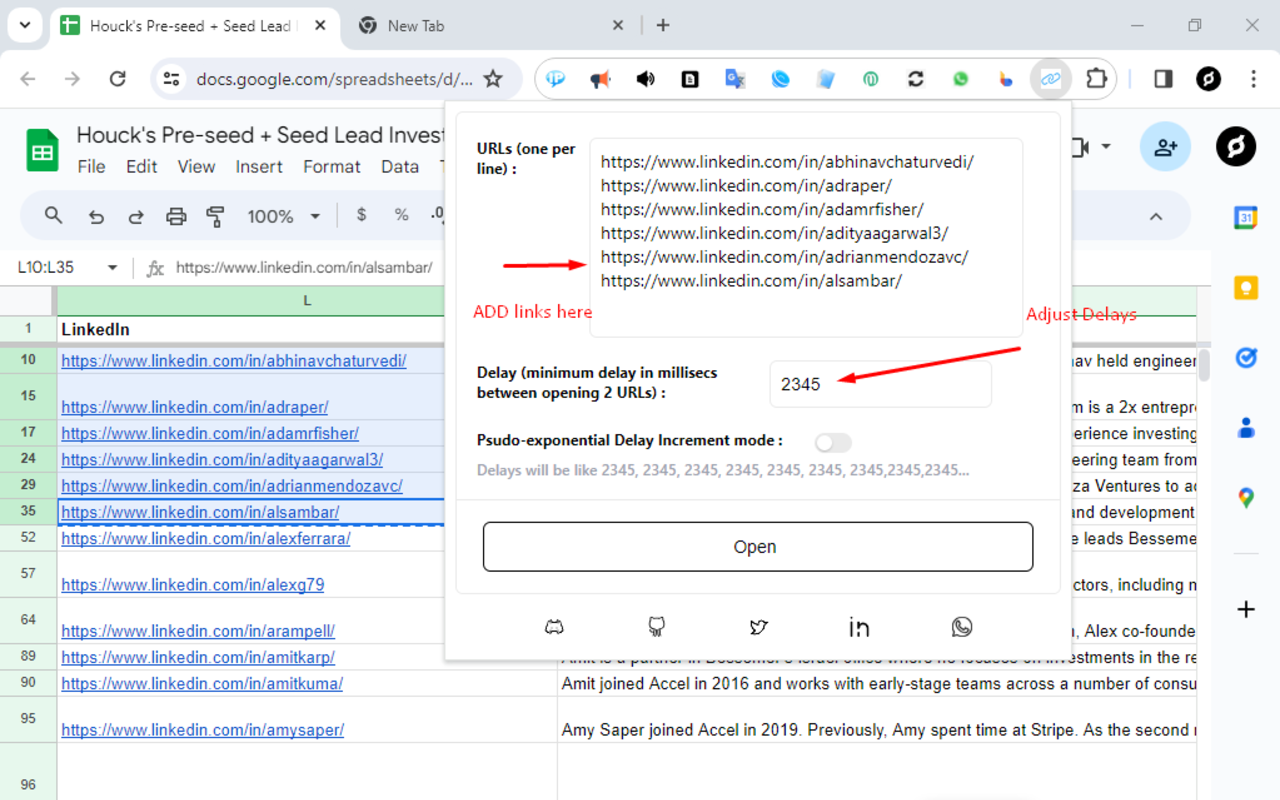Open the WhatsApp icon in extension footer
Viewport: 1280px width, 800px height.
point(962,627)
